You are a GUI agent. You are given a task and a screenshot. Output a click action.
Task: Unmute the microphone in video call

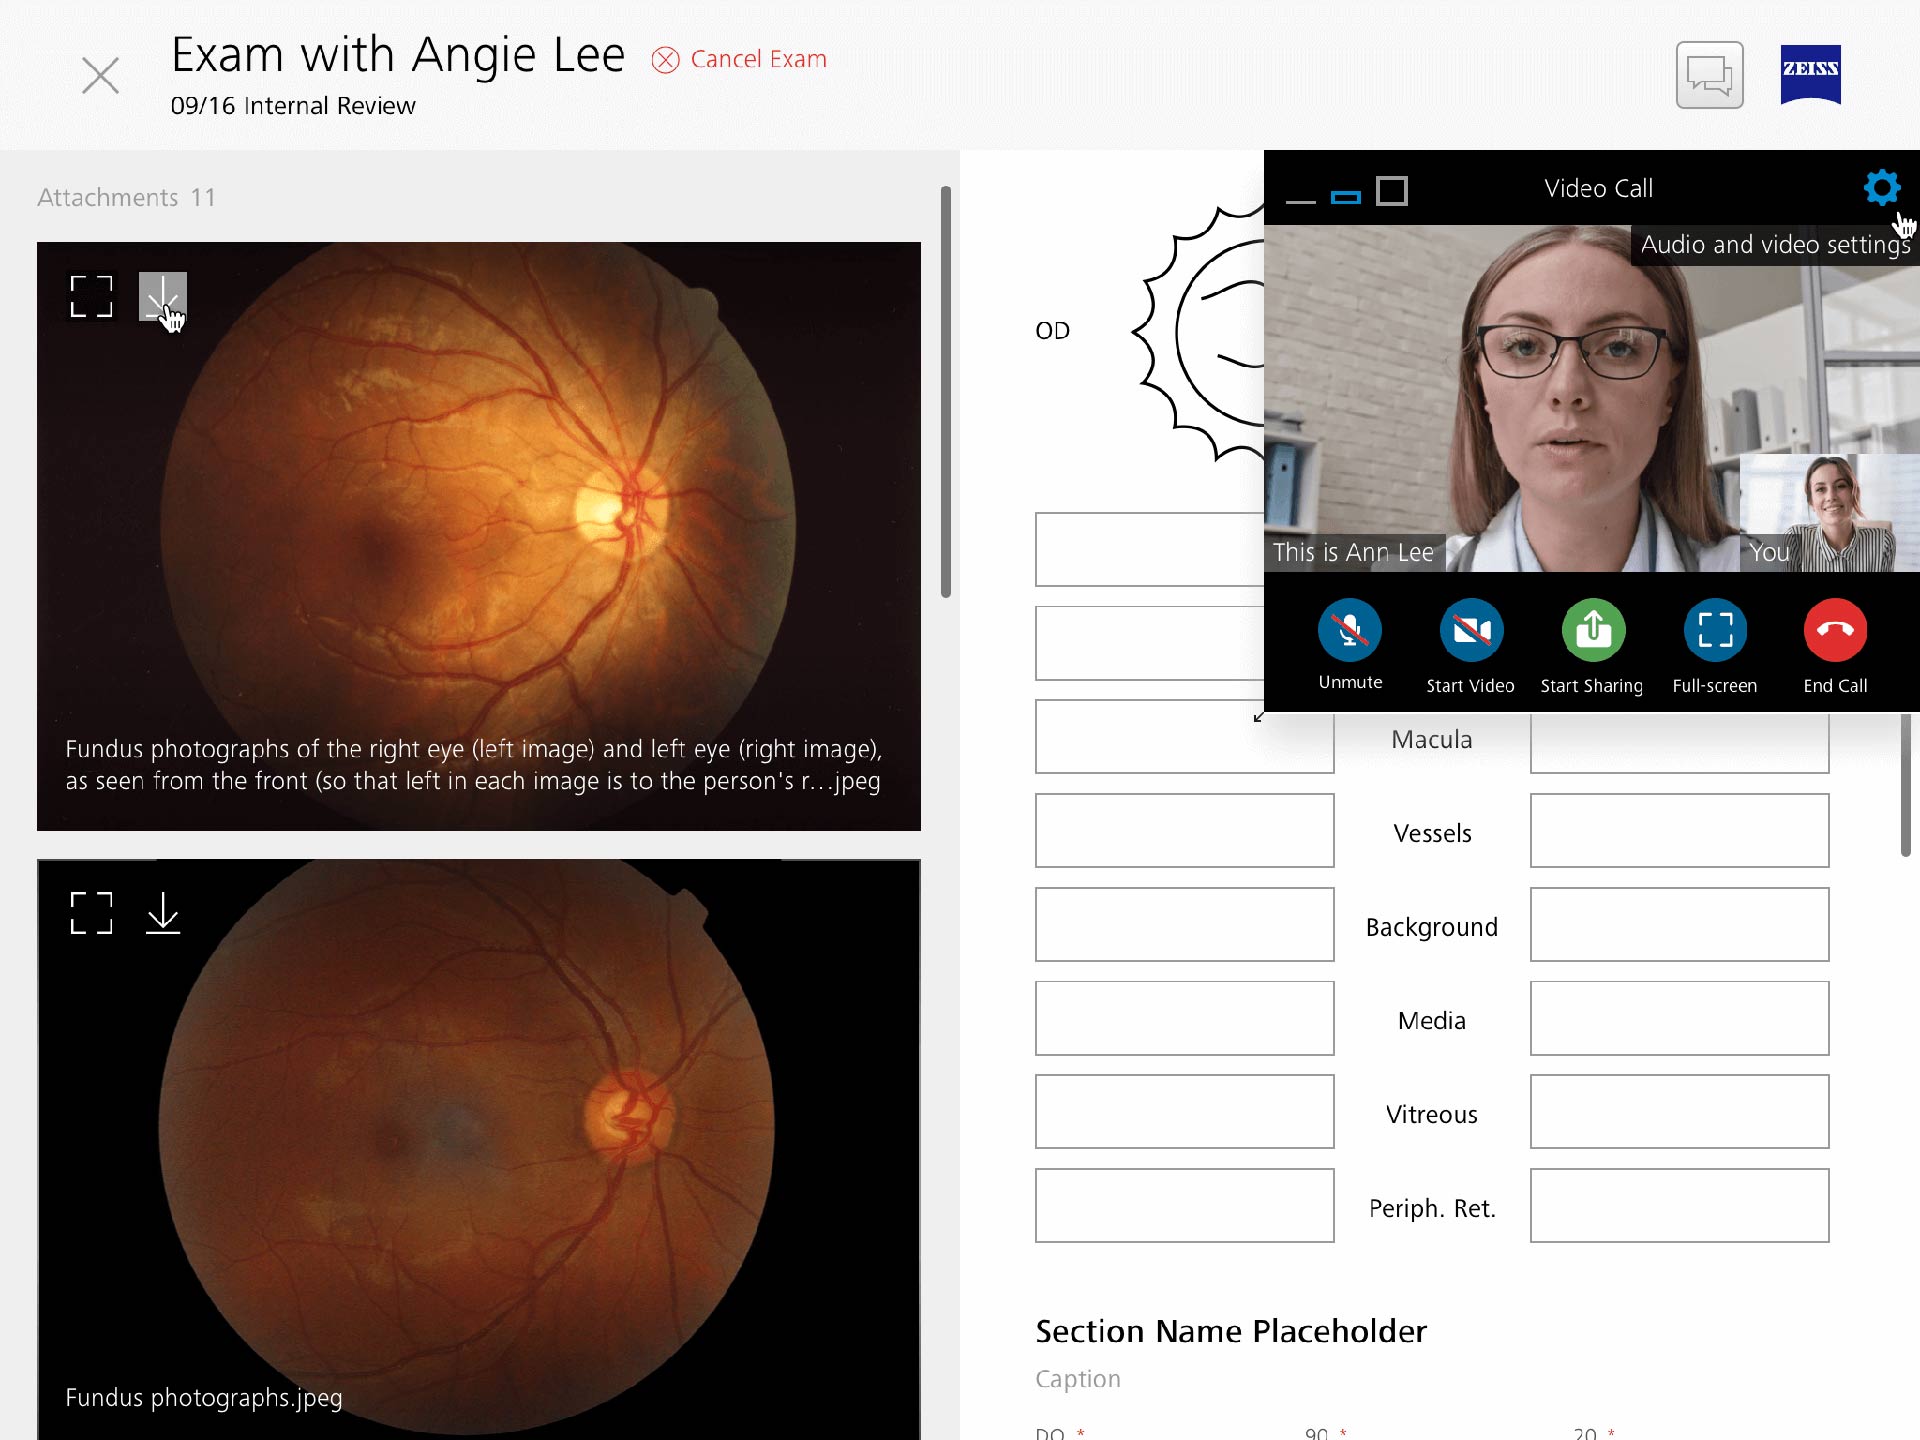1349,630
